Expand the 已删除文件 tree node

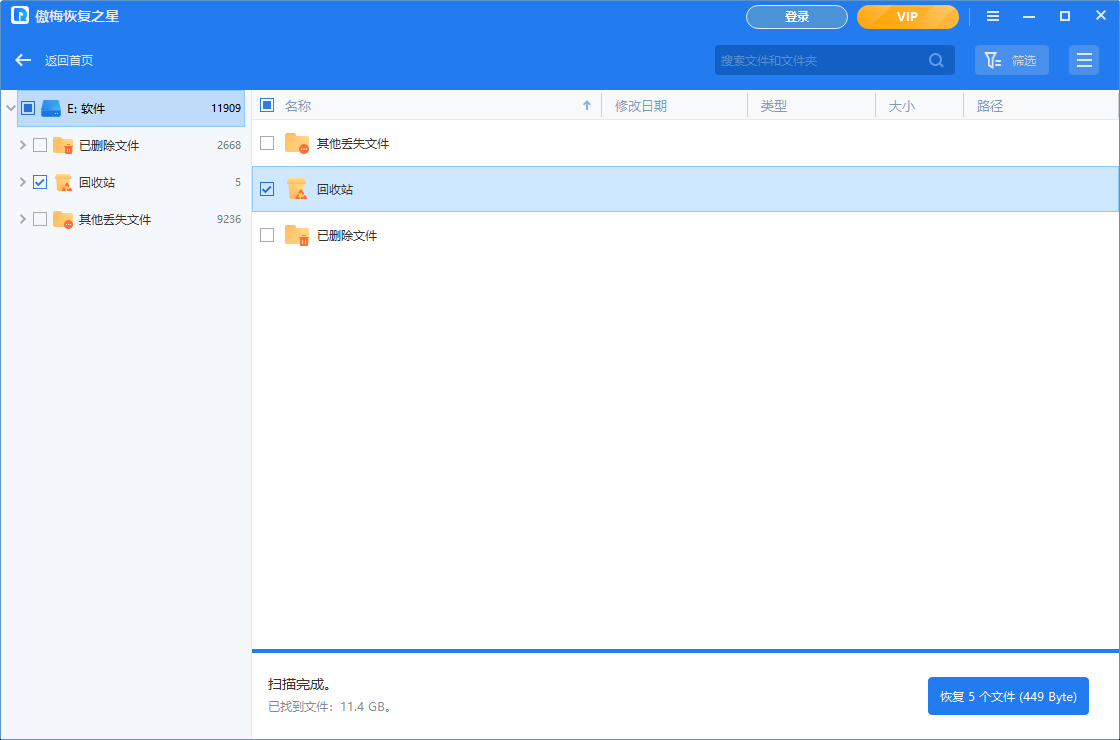pos(23,145)
